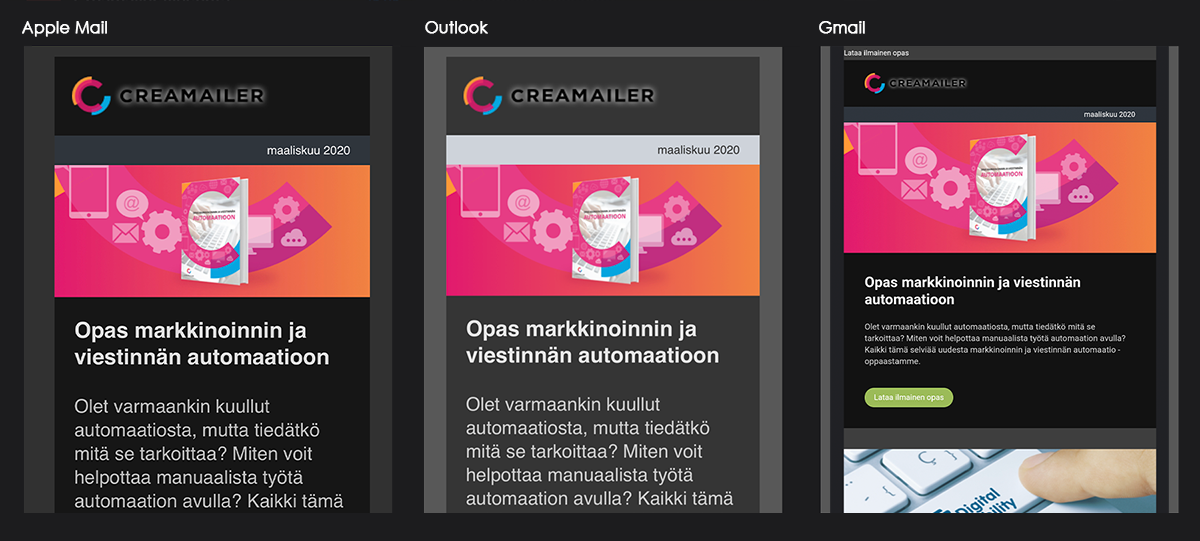Click the Creamailer logo in Outlook preview
Image resolution: width=1200 pixels, height=541 pixels.
point(560,96)
